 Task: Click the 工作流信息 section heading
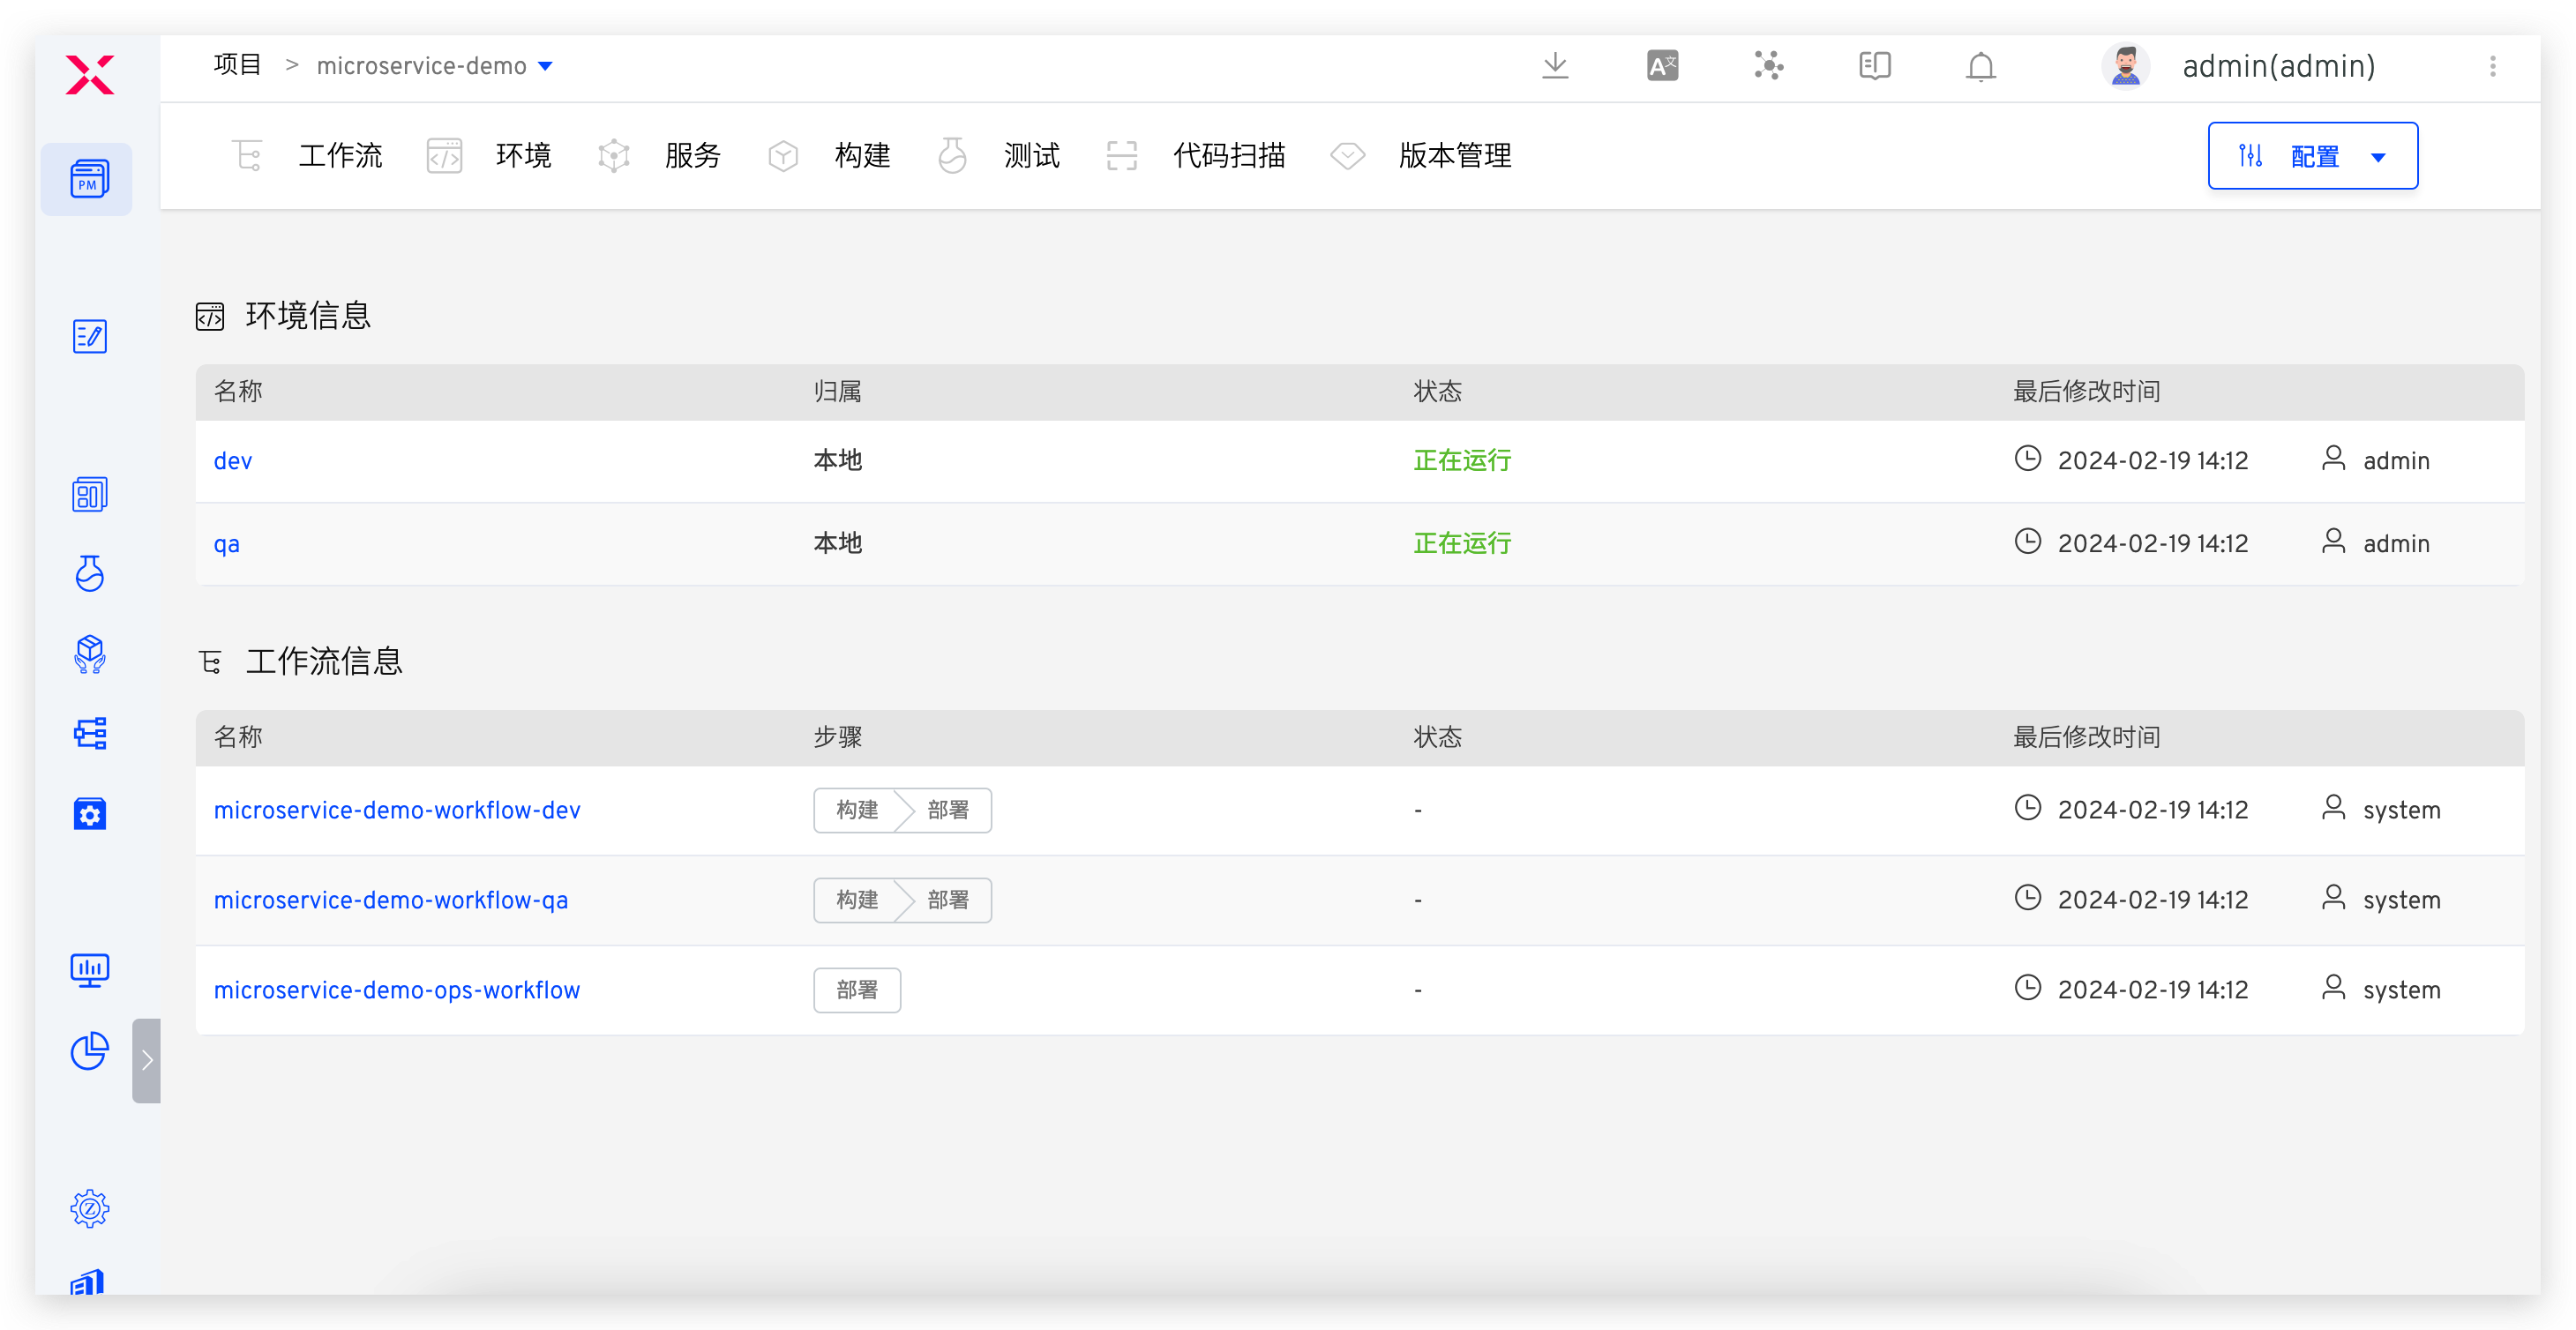324,662
